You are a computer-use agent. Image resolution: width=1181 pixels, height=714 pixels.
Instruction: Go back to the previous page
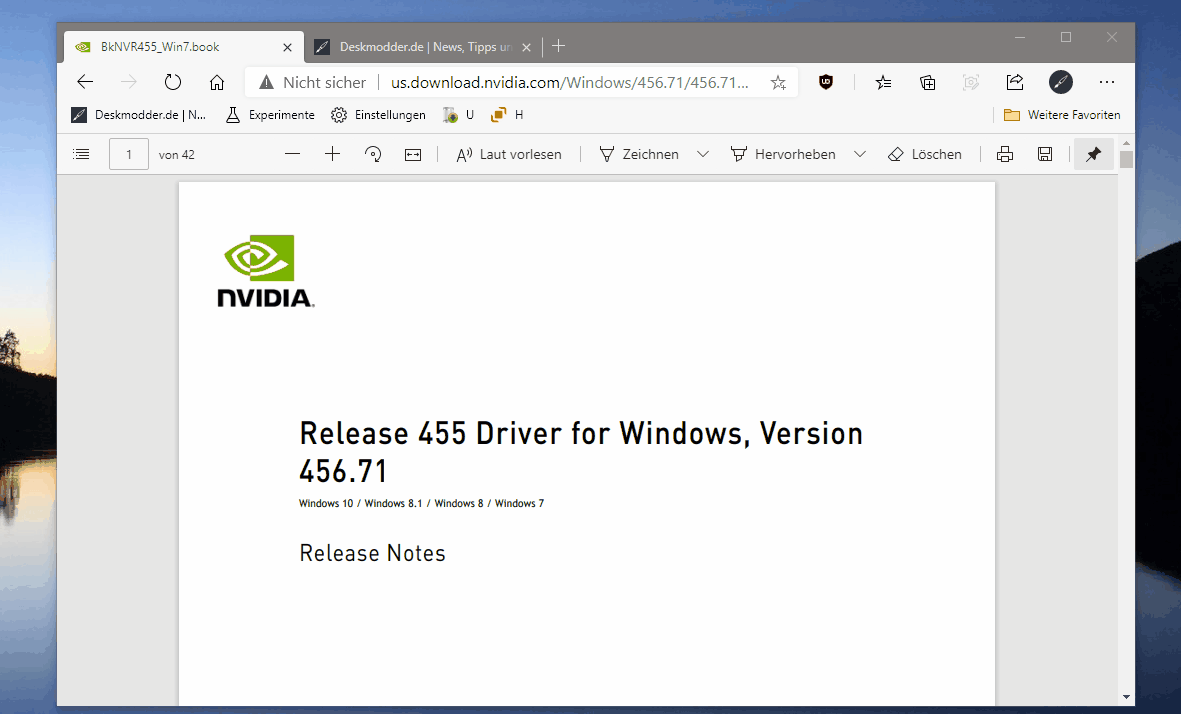(x=85, y=82)
